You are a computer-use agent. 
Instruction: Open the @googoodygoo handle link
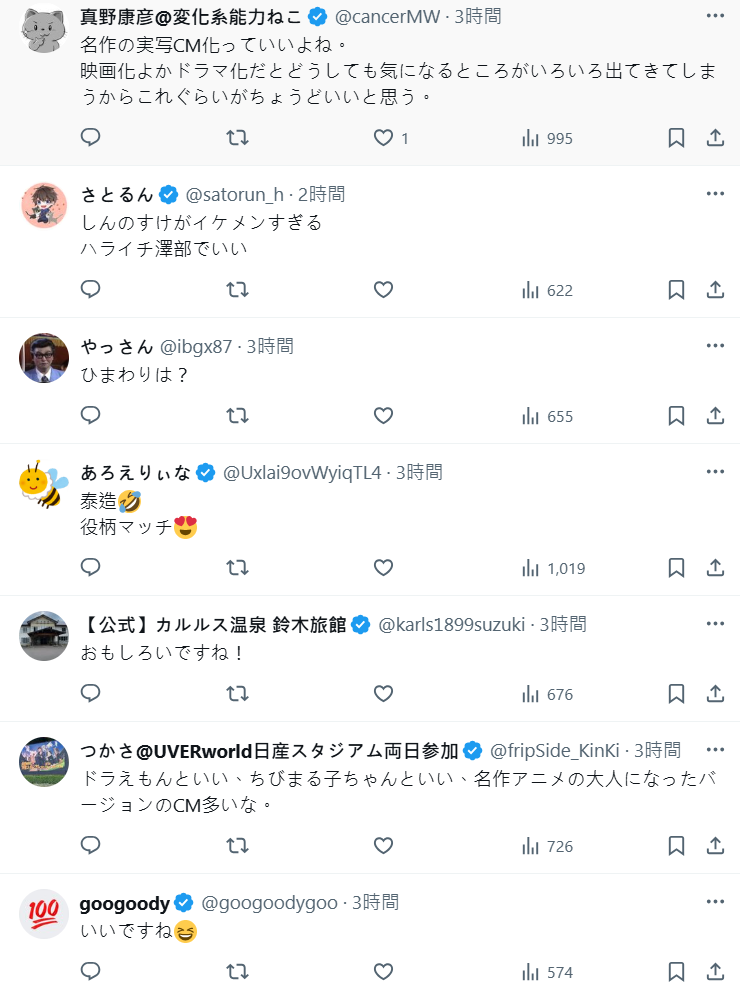point(271,903)
